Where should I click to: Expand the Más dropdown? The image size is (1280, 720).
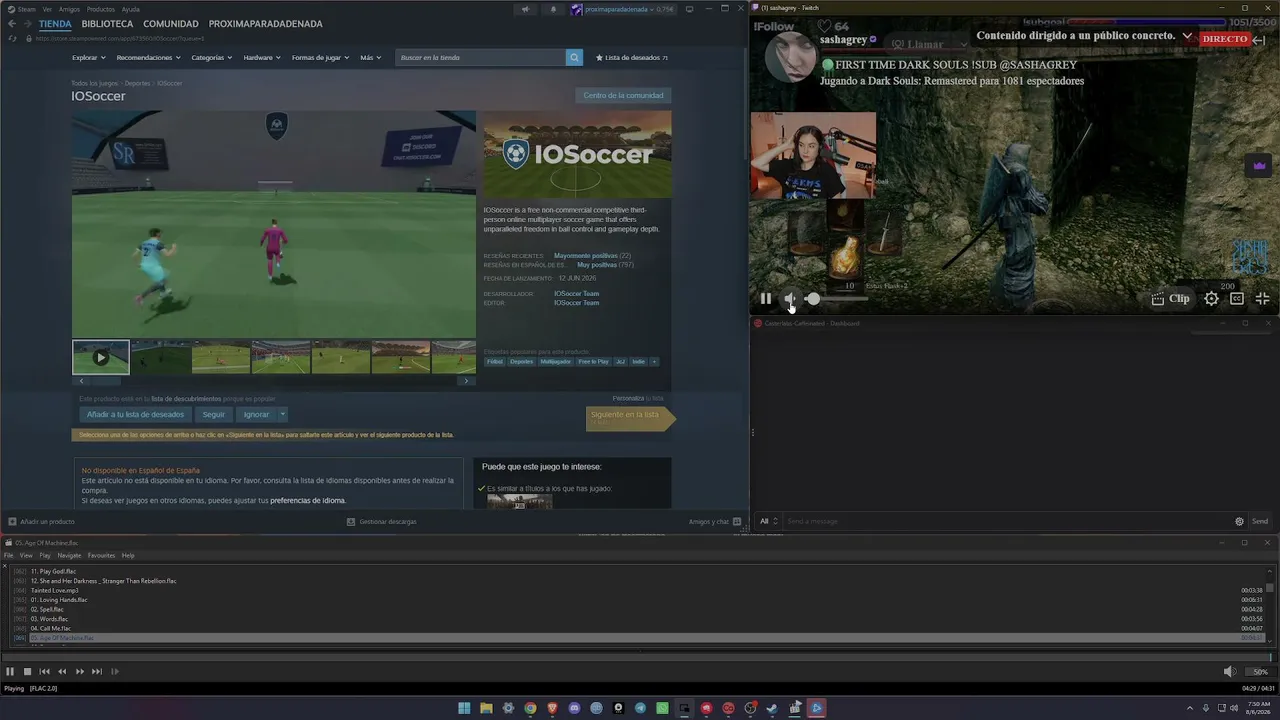(x=370, y=58)
